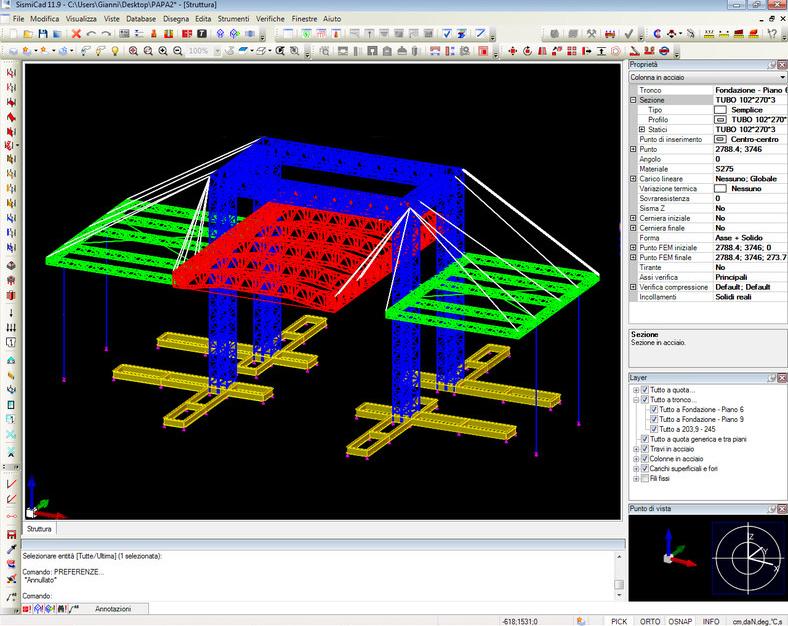Viewport: 788px width, 626px height.
Task: Uncheck Tutto a Fondazione - Piano 6
Action: [x=654, y=409]
